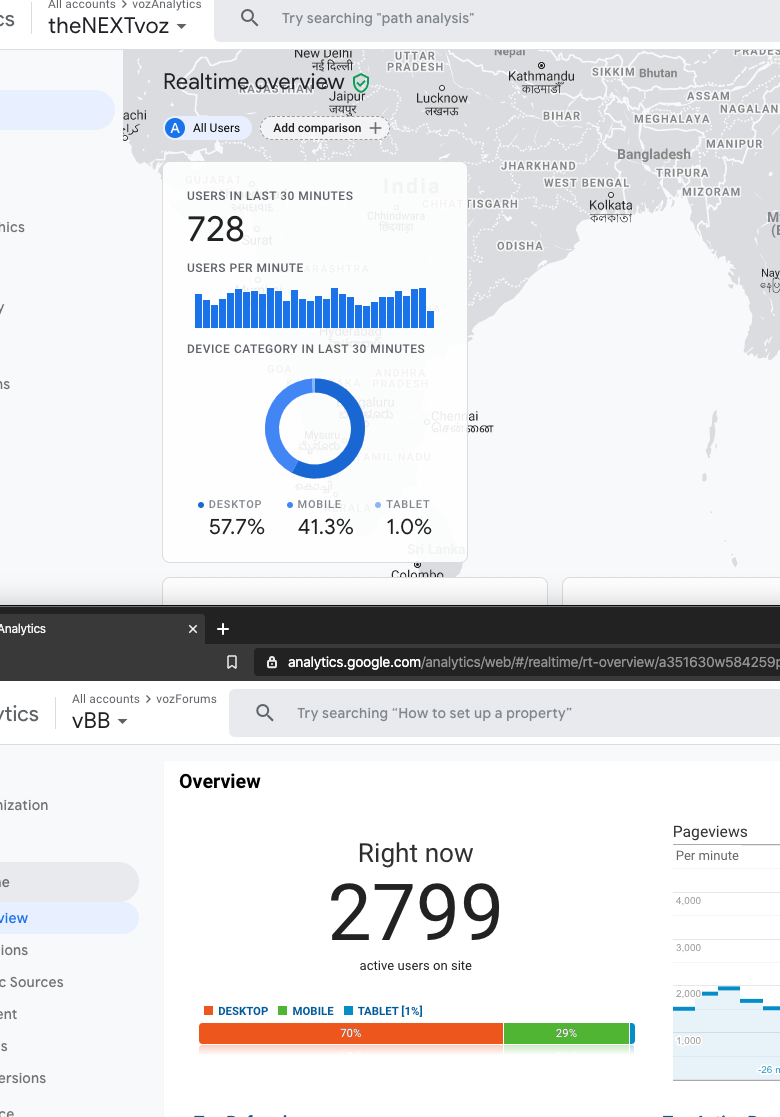This screenshot has height=1117, width=780.
Task: Click blue TABLET [1%] legend swatch
Action: tap(348, 1010)
